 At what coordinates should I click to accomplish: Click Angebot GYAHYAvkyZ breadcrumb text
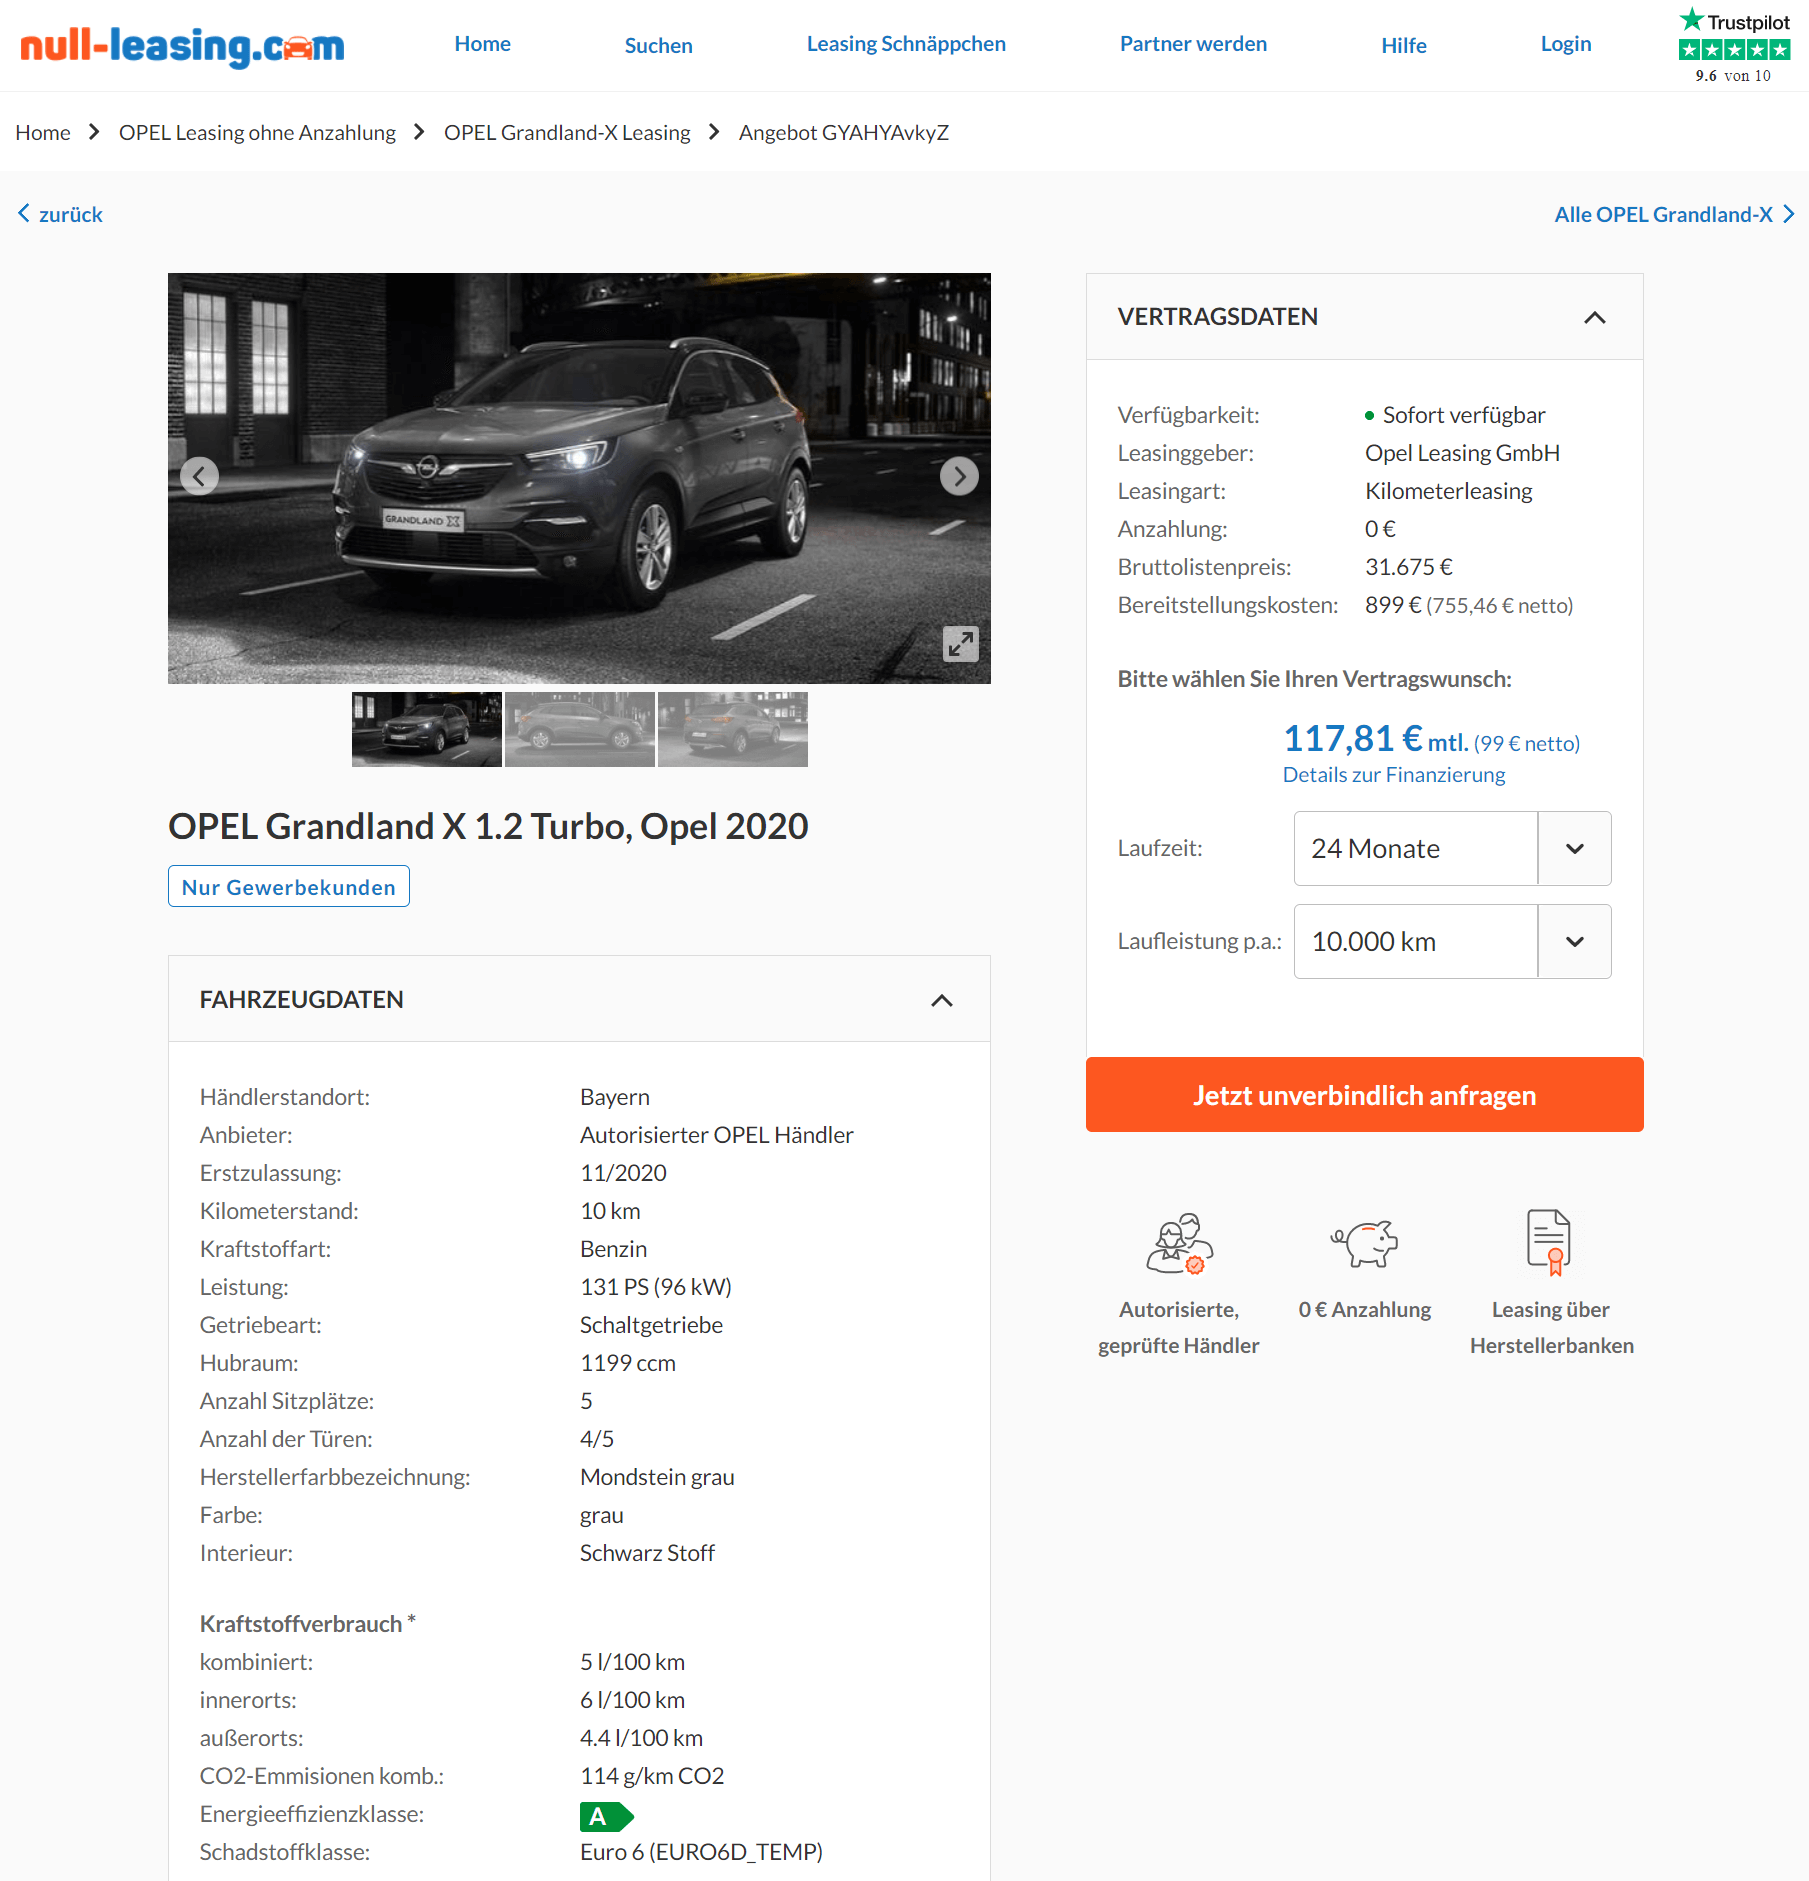click(x=844, y=132)
